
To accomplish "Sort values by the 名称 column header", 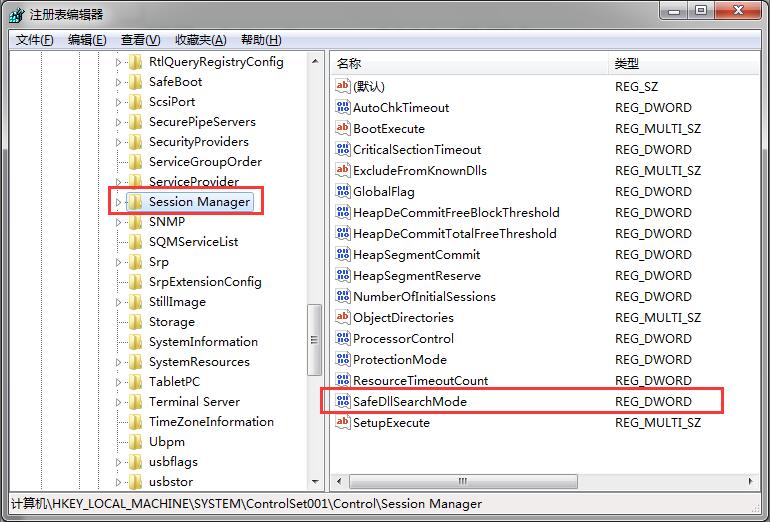I will pyautogui.click(x=469, y=63).
